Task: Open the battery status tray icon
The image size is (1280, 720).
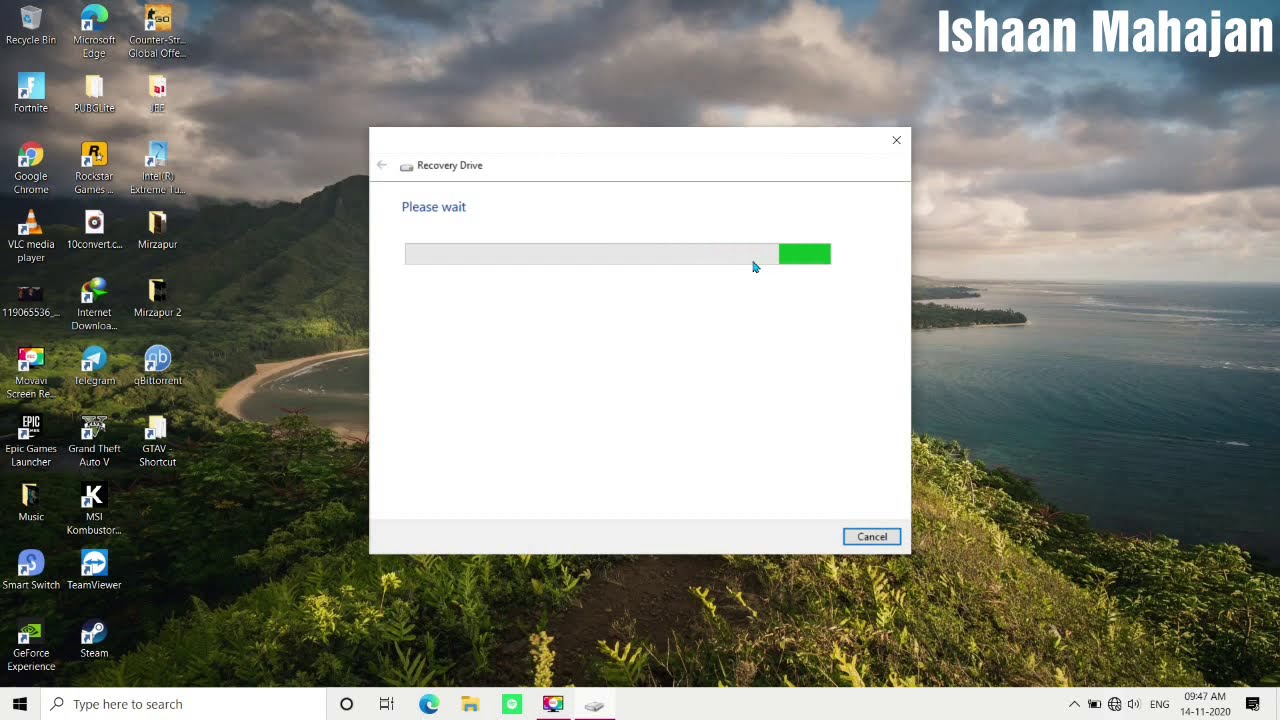Action: point(1094,704)
